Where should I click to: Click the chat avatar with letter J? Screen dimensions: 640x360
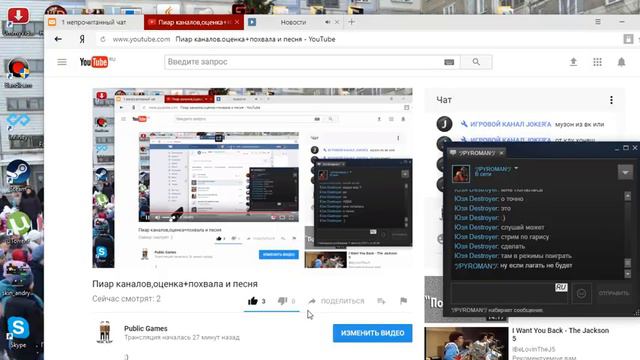tap(444, 124)
